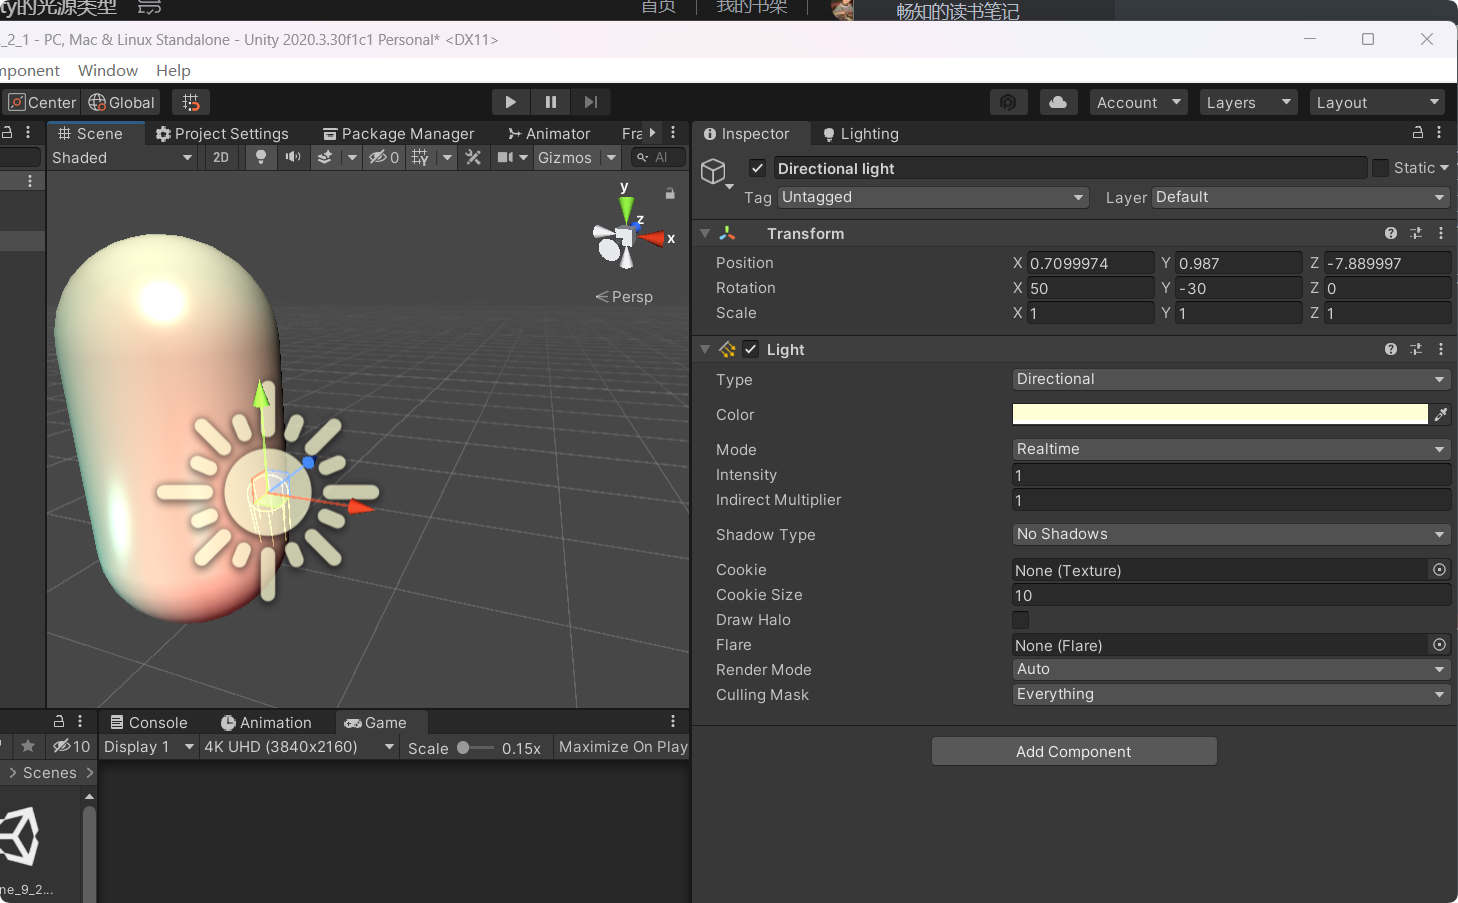Open the Layout dropdown
The width and height of the screenshot is (1458, 903).
[x=1378, y=102]
